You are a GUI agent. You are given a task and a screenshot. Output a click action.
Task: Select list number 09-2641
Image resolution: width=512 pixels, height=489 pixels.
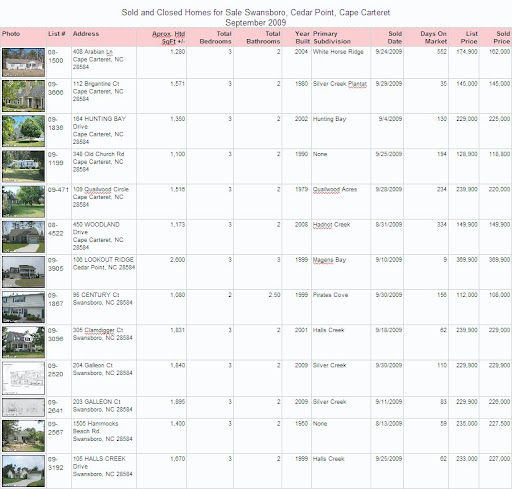pyautogui.click(x=55, y=406)
